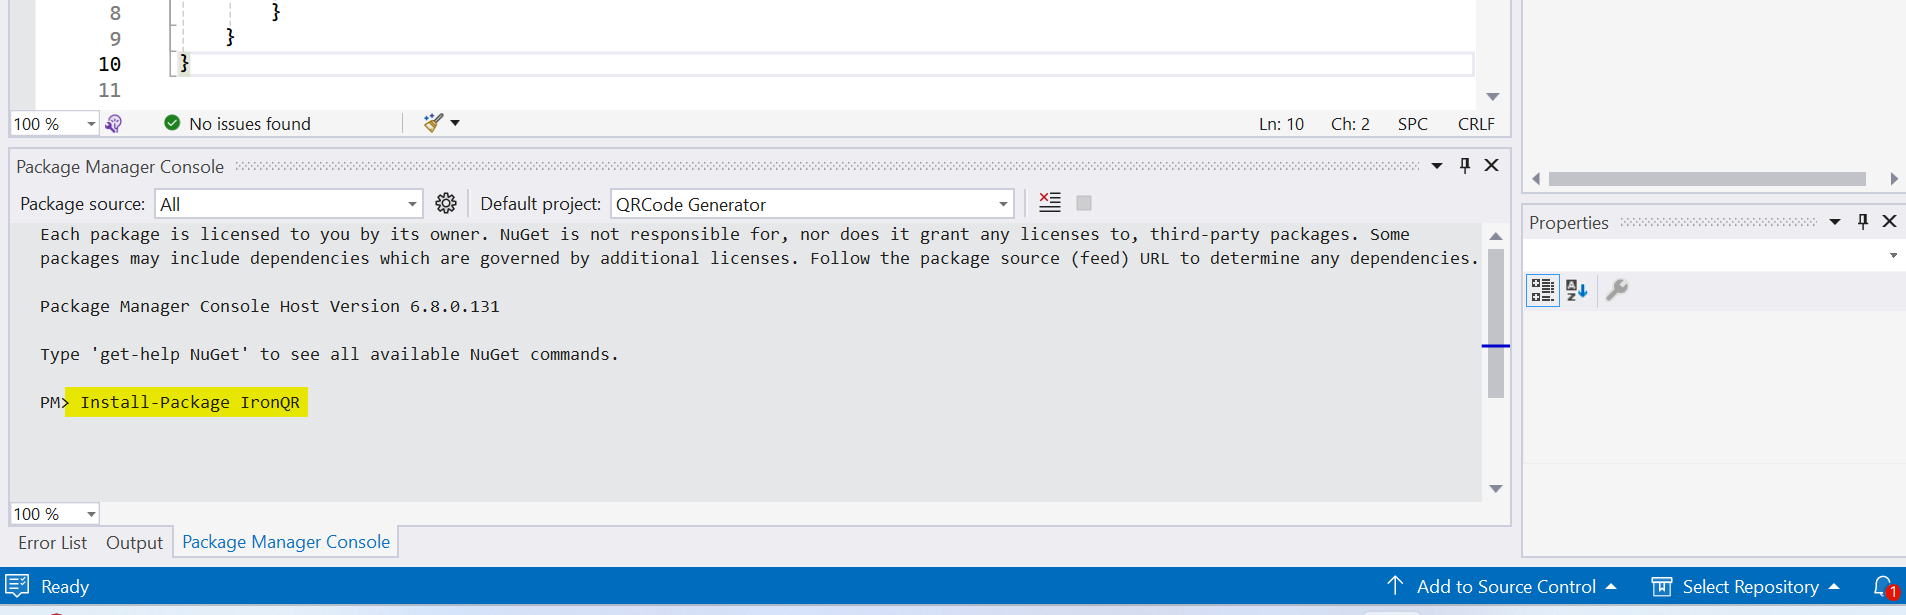Open Package Manager Console window options arrow
This screenshot has height=615, width=1906.
point(1437,166)
